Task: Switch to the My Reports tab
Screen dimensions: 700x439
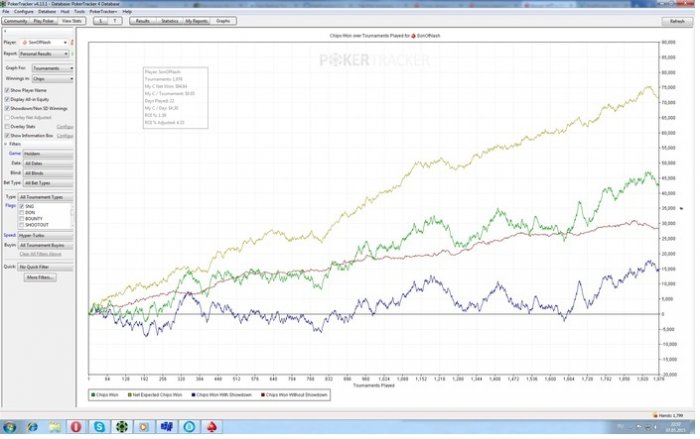Action: pyautogui.click(x=196, y=21)
